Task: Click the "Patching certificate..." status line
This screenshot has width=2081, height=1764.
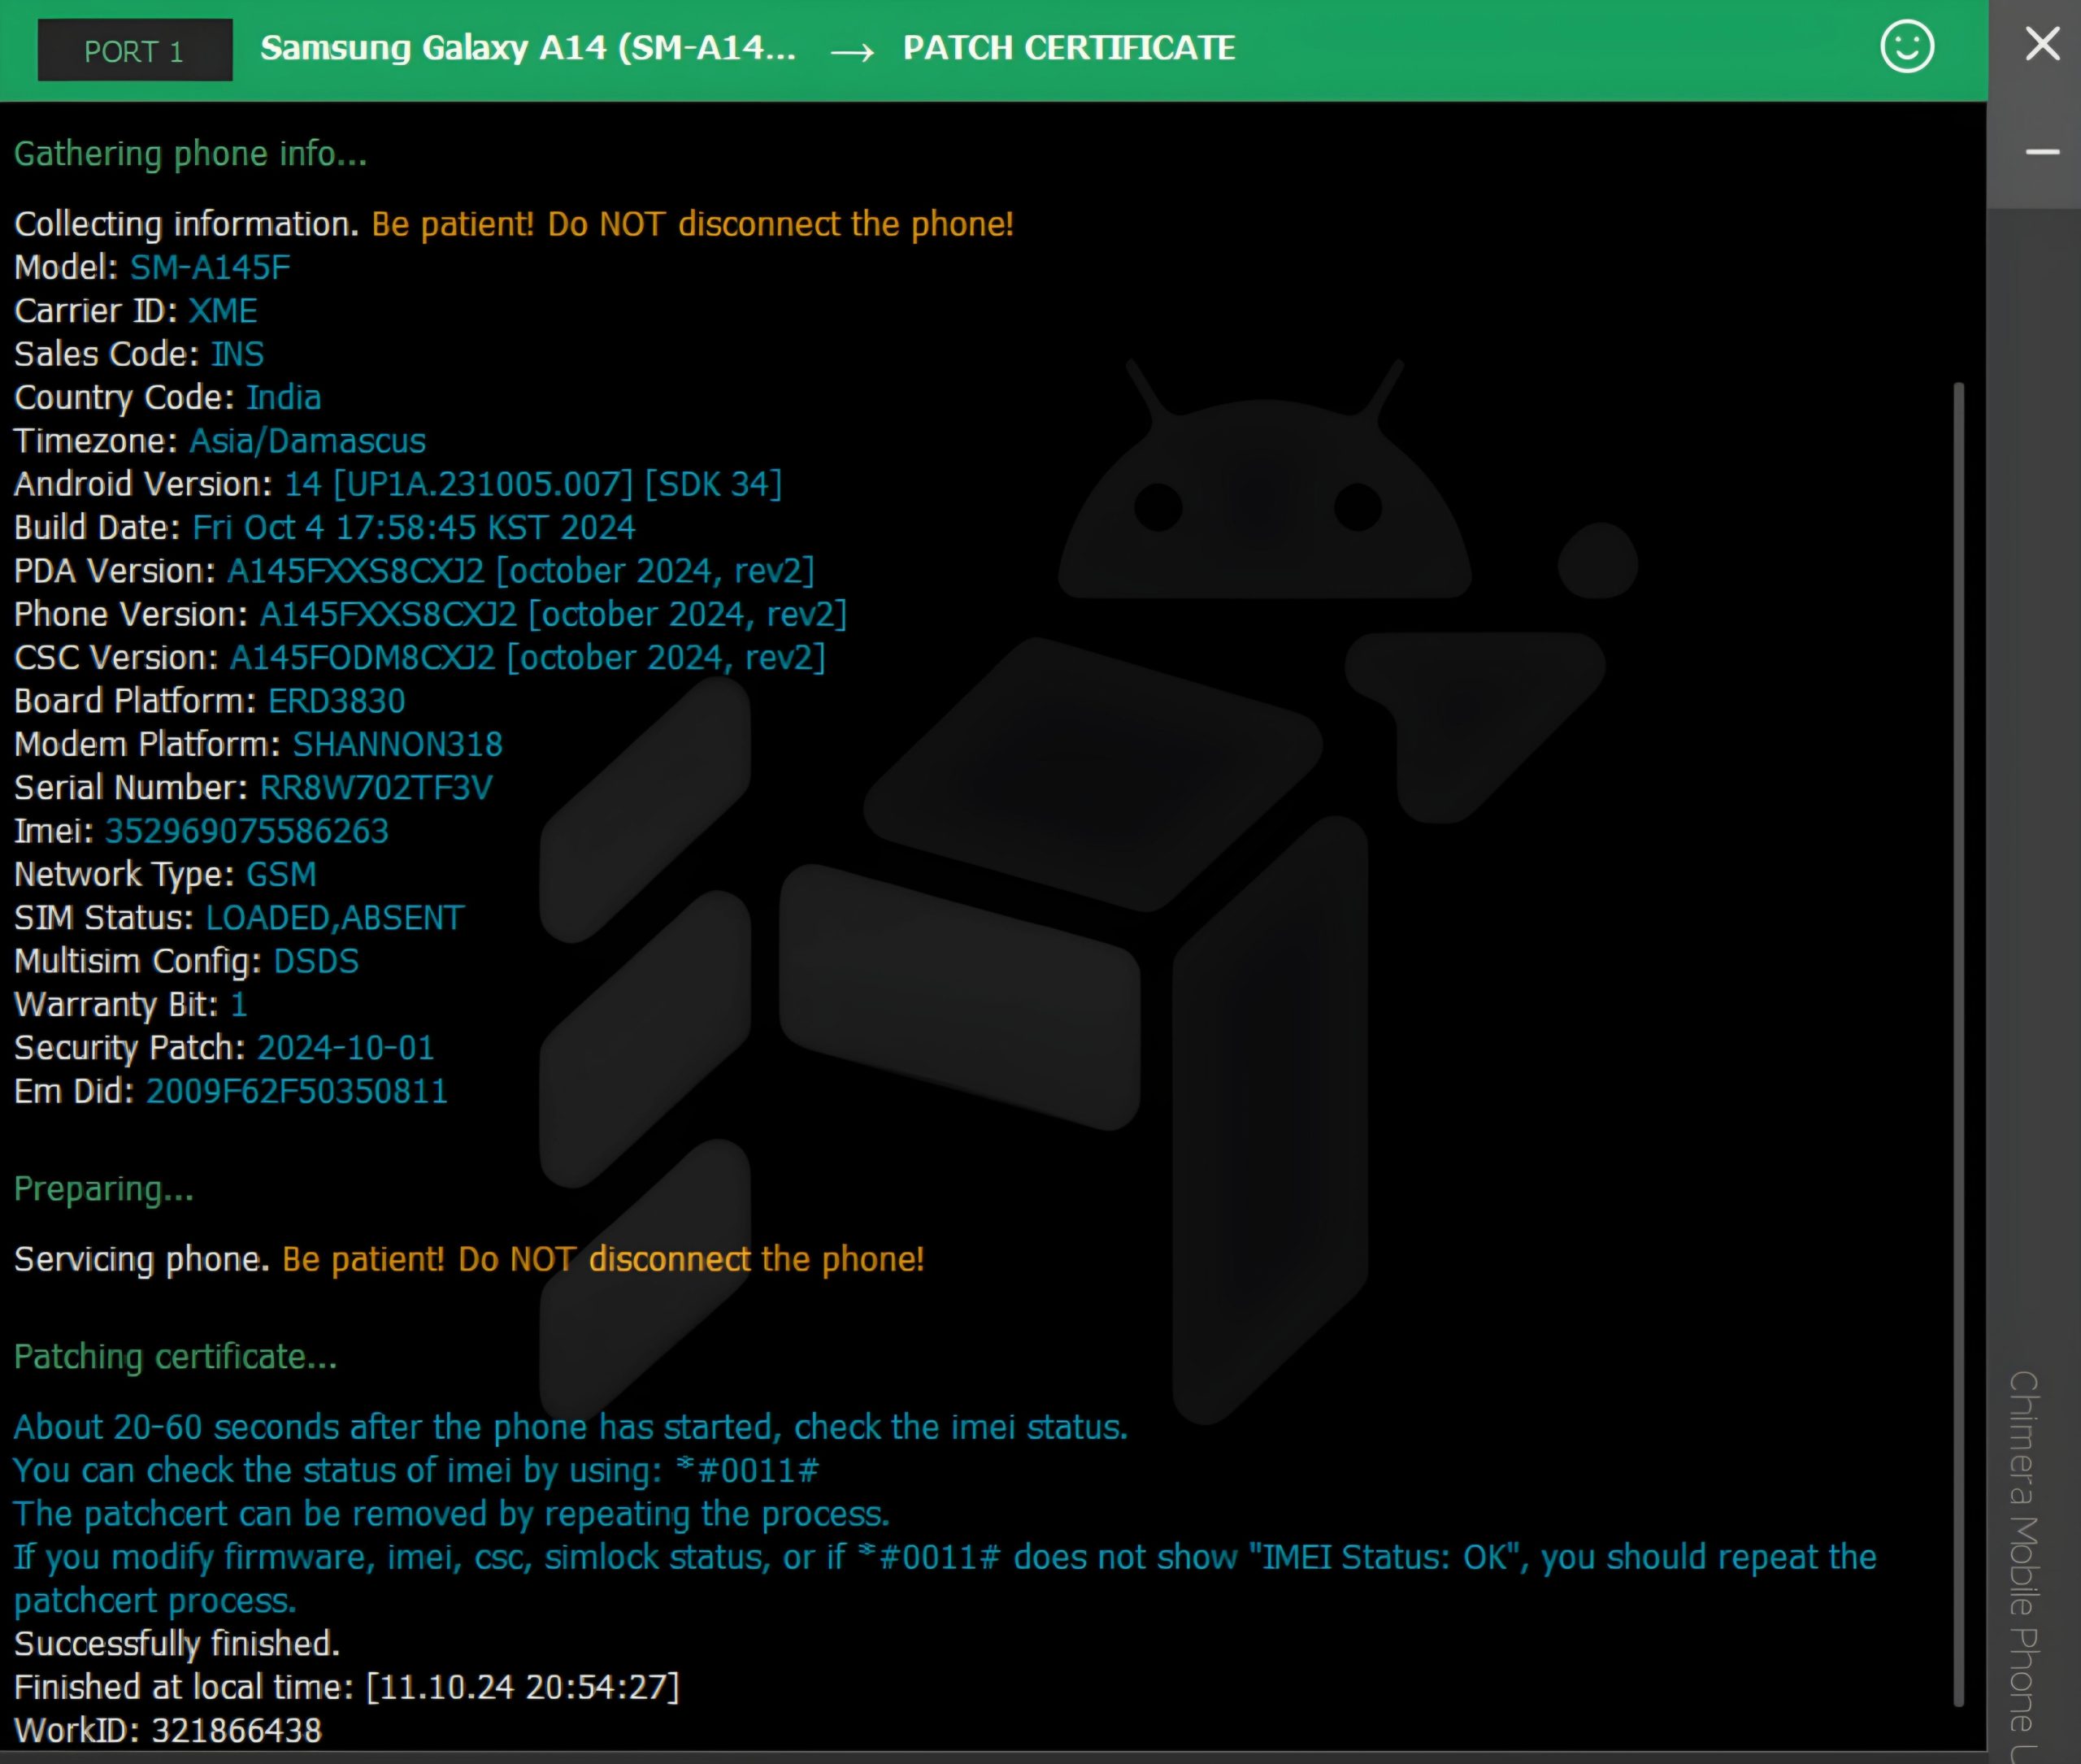Action: [176, 1357]
